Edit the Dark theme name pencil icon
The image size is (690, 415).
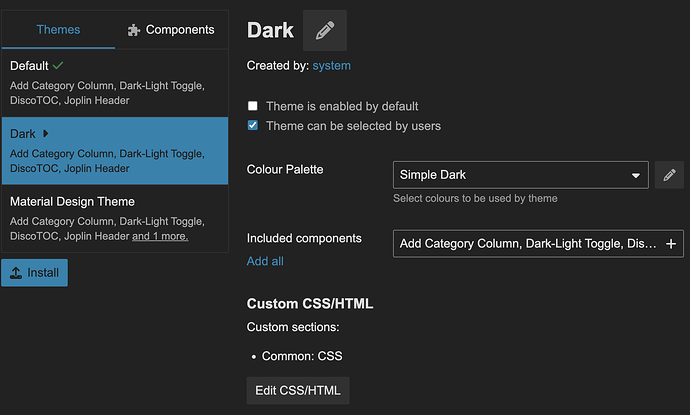tap(325, 30)
